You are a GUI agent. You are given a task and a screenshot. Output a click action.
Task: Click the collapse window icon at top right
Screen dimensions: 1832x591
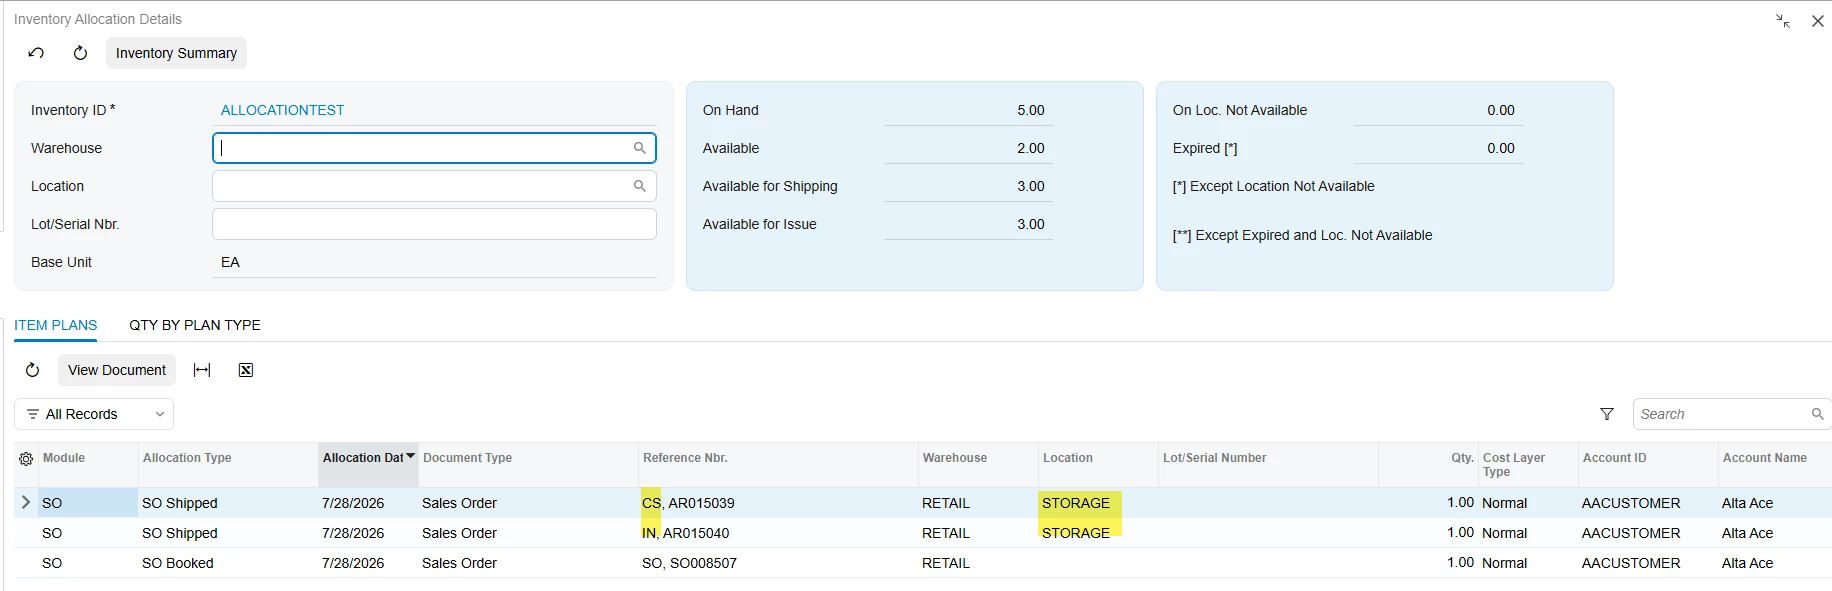[x=1783, y=21]
